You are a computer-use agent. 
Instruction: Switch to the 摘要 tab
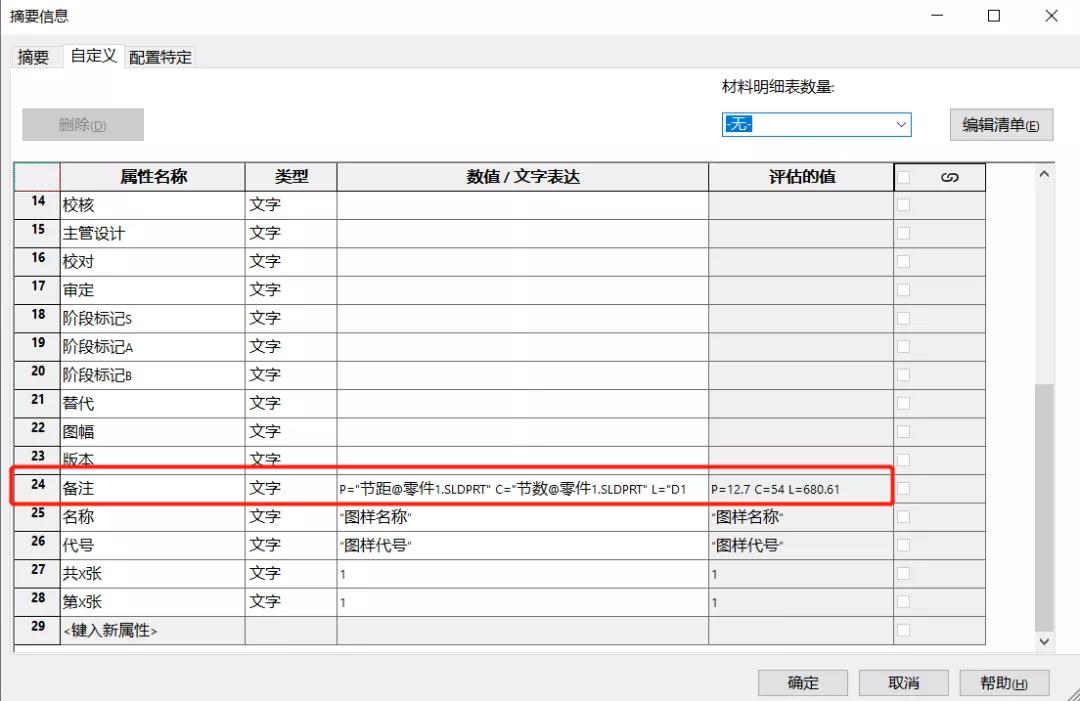(35, 57)
